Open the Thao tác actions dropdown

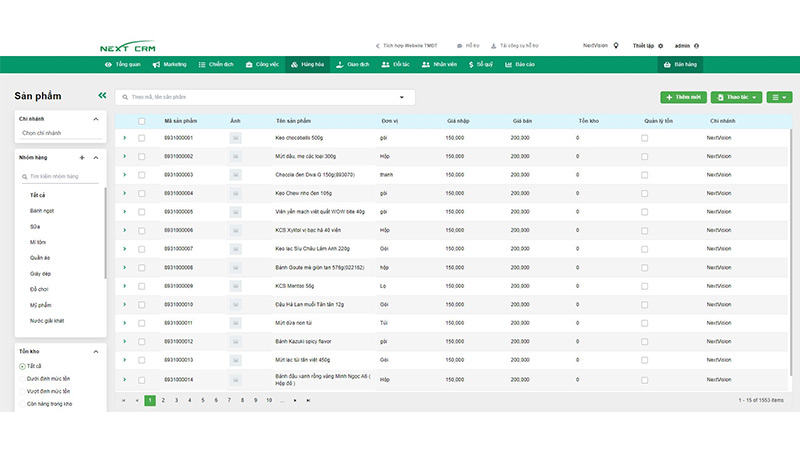tap(736, 97)
